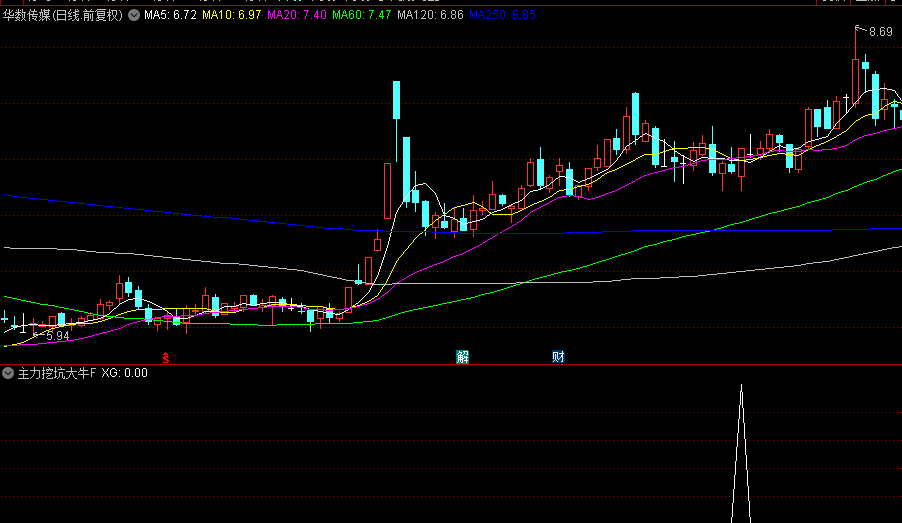
Task: Click the tall cyan candle at the first peak
Action: [396, 100]
